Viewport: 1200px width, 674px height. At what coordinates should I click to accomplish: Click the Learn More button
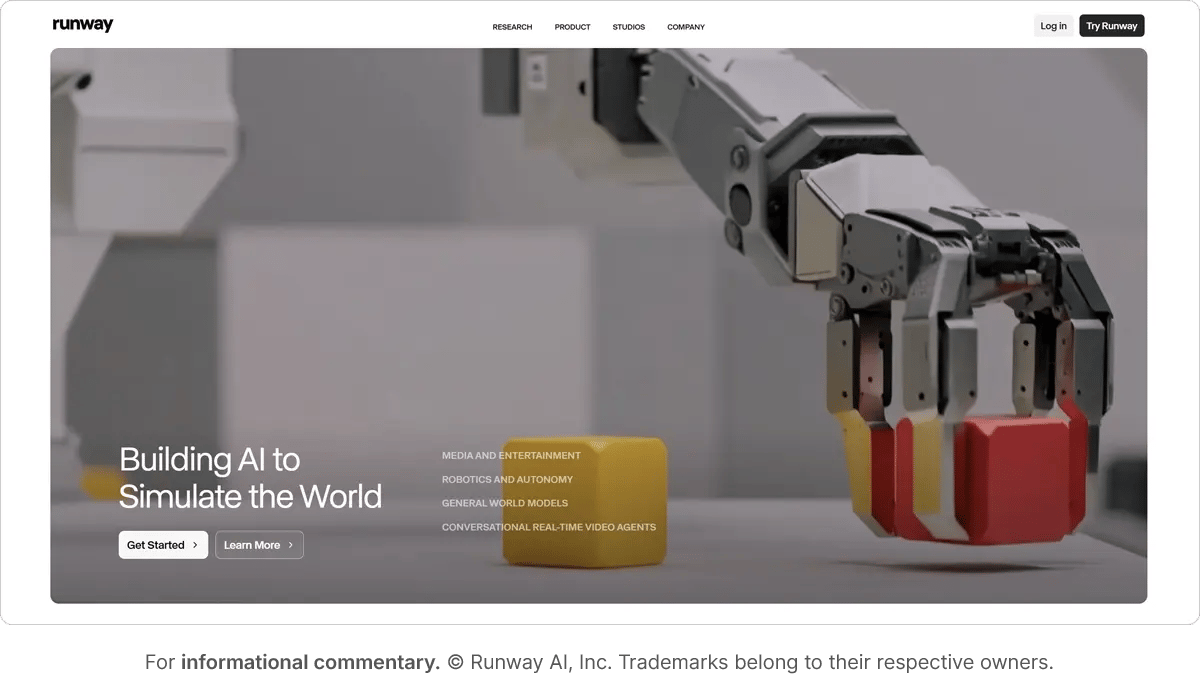[259, 545]
